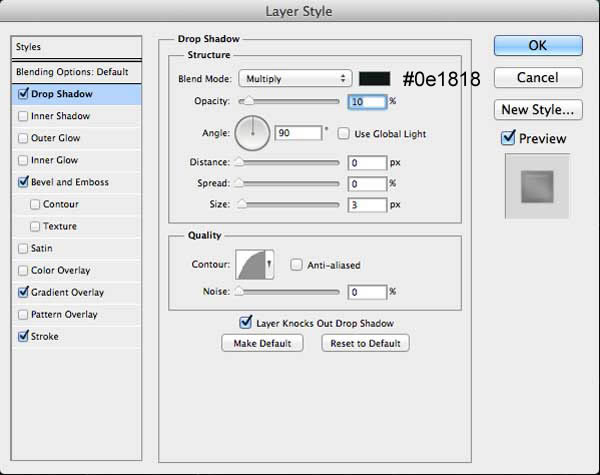Click the style preview thumbnail
Screen dimensions: 600x475
(537, 186)
